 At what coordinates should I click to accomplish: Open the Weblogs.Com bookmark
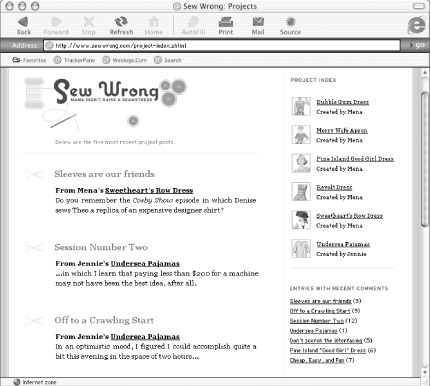[124, 60]
